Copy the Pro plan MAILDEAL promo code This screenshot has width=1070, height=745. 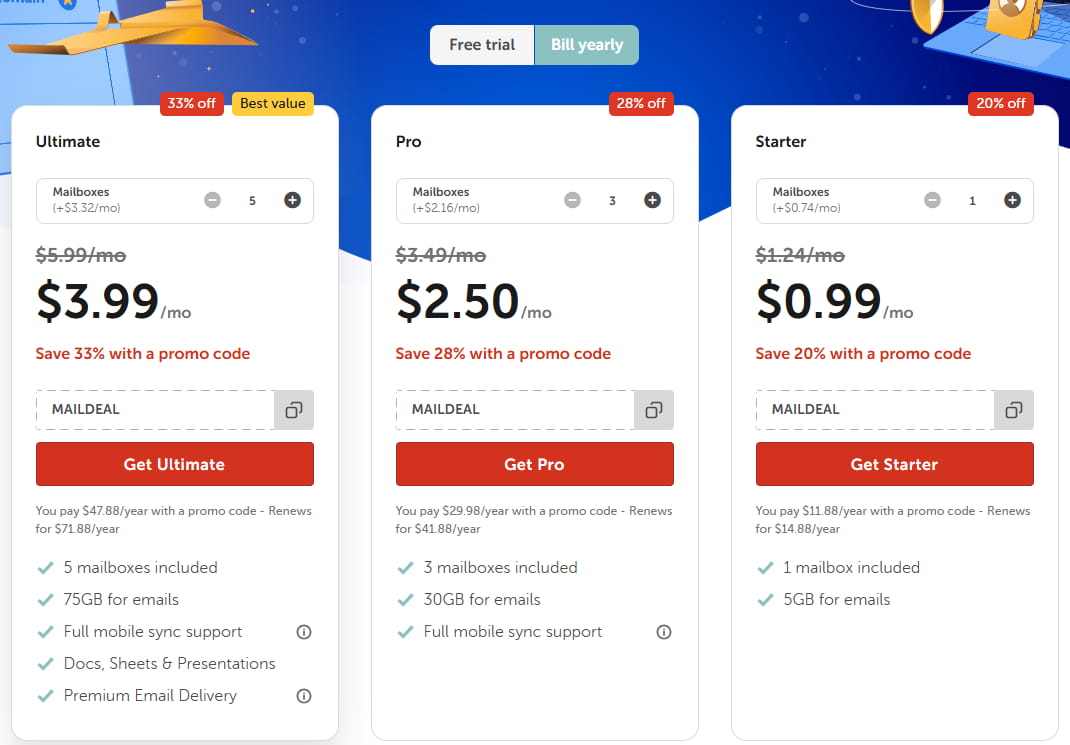click(654, 410)
